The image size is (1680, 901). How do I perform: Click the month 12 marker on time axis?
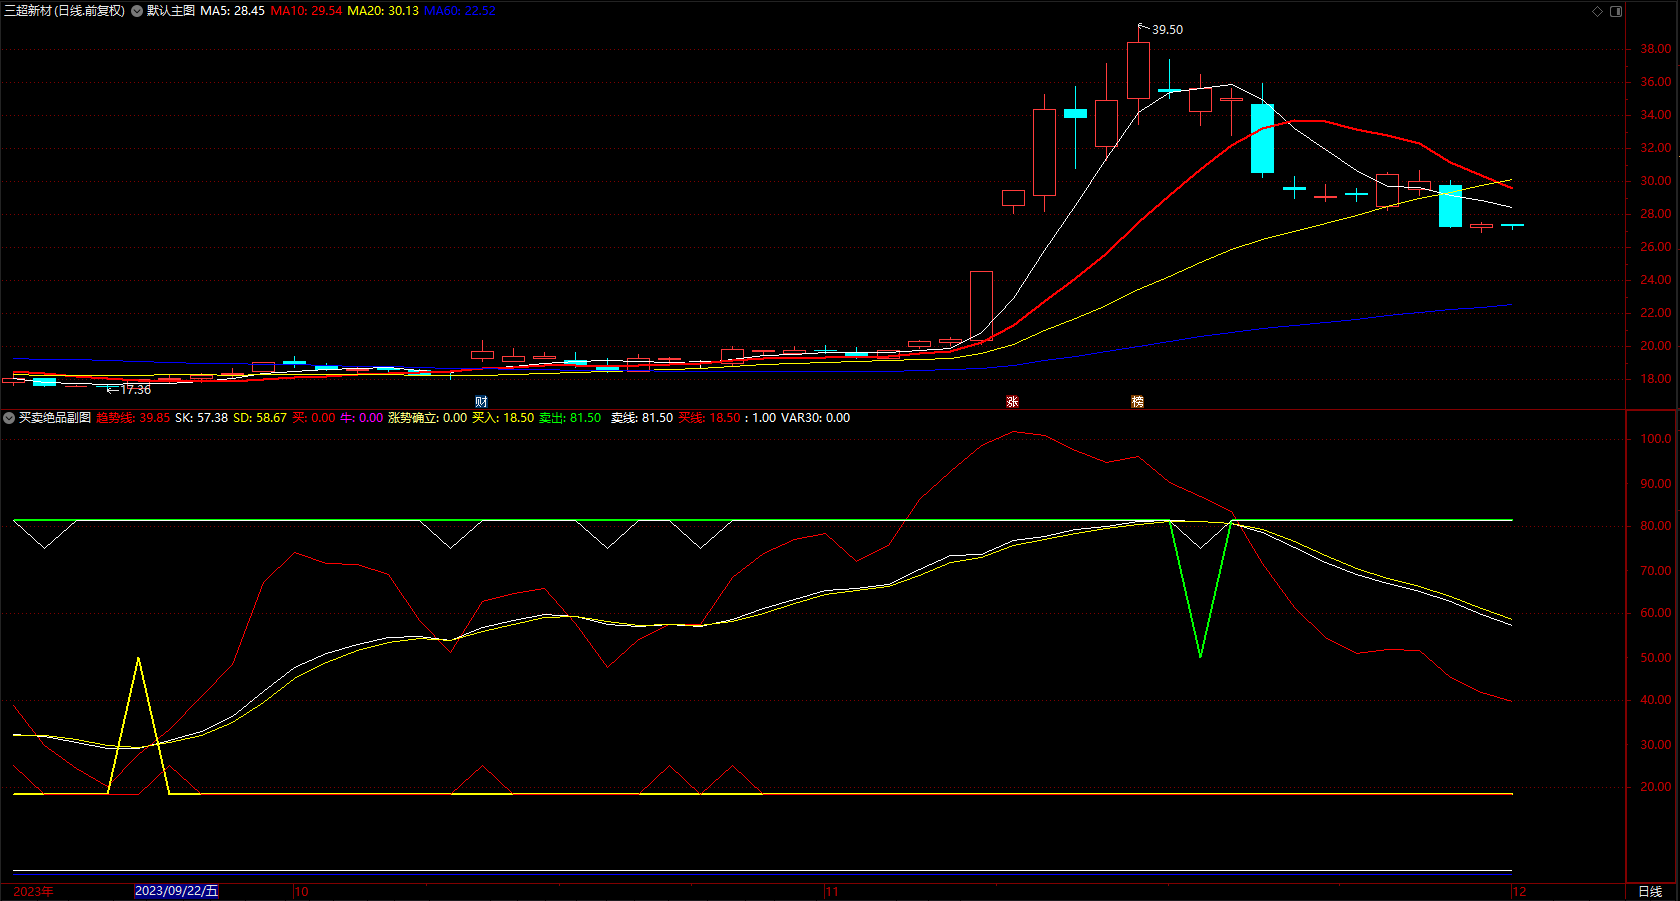click(1519, 891)
